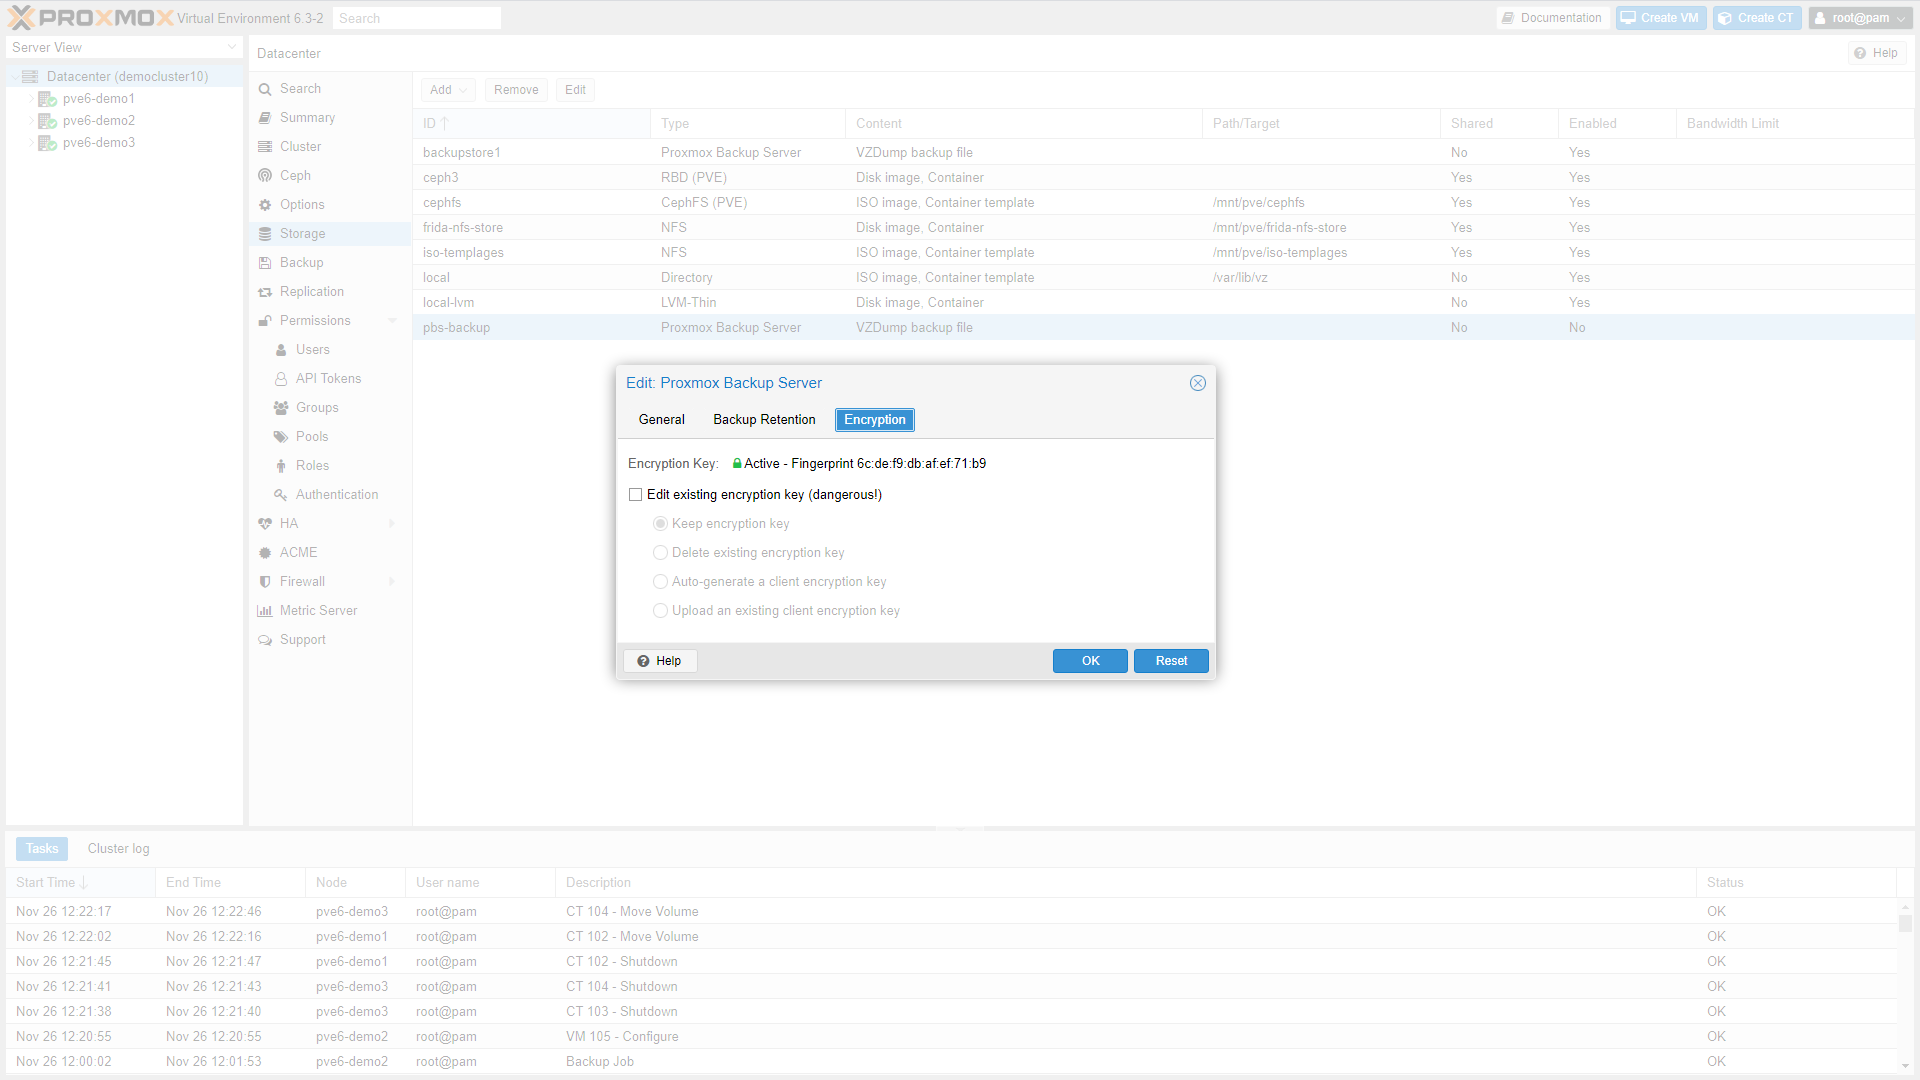Open the Server View dropdown
The image size is (1920, 1080).
[x=232, y=48]
